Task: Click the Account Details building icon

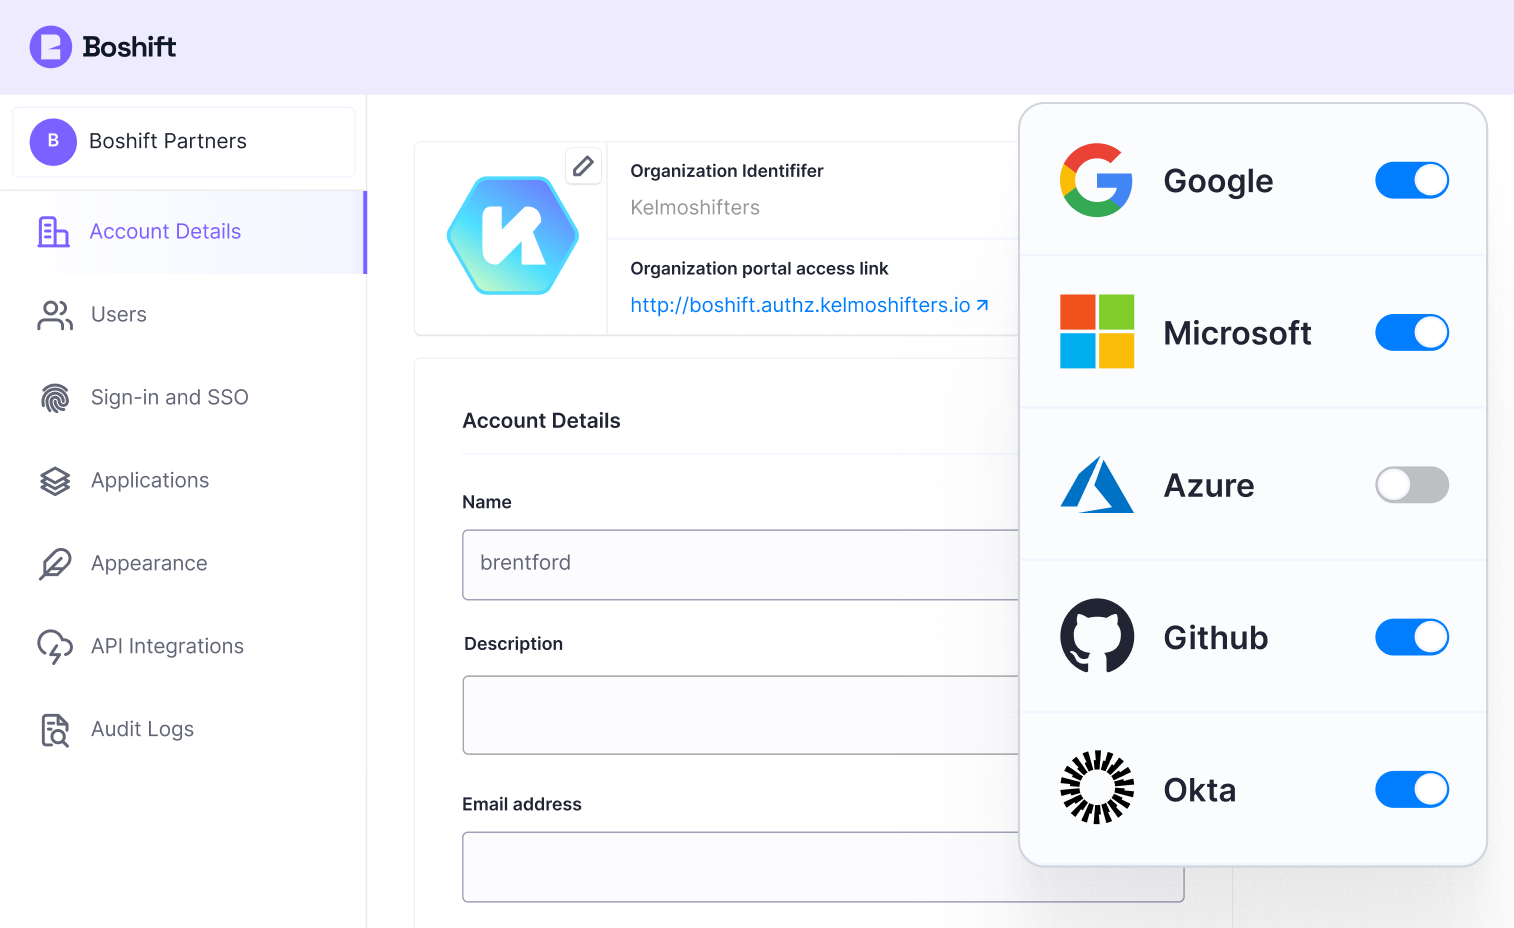Action: tap(53, 231)
